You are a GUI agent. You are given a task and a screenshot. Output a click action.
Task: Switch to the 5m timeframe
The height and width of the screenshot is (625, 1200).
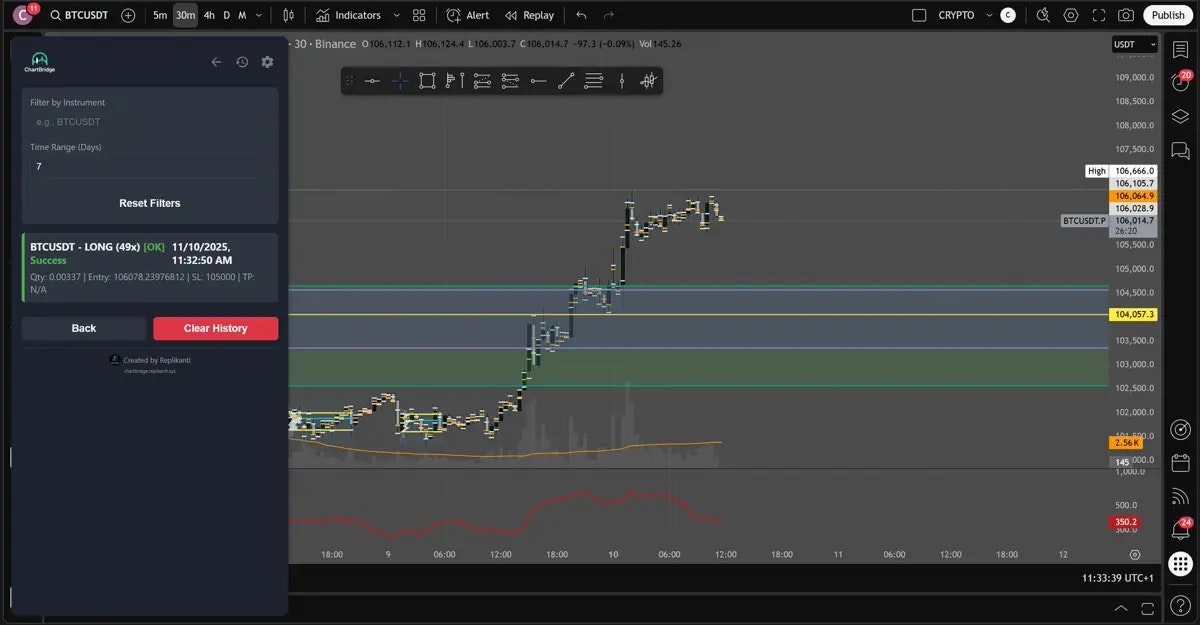click(160, 15)
